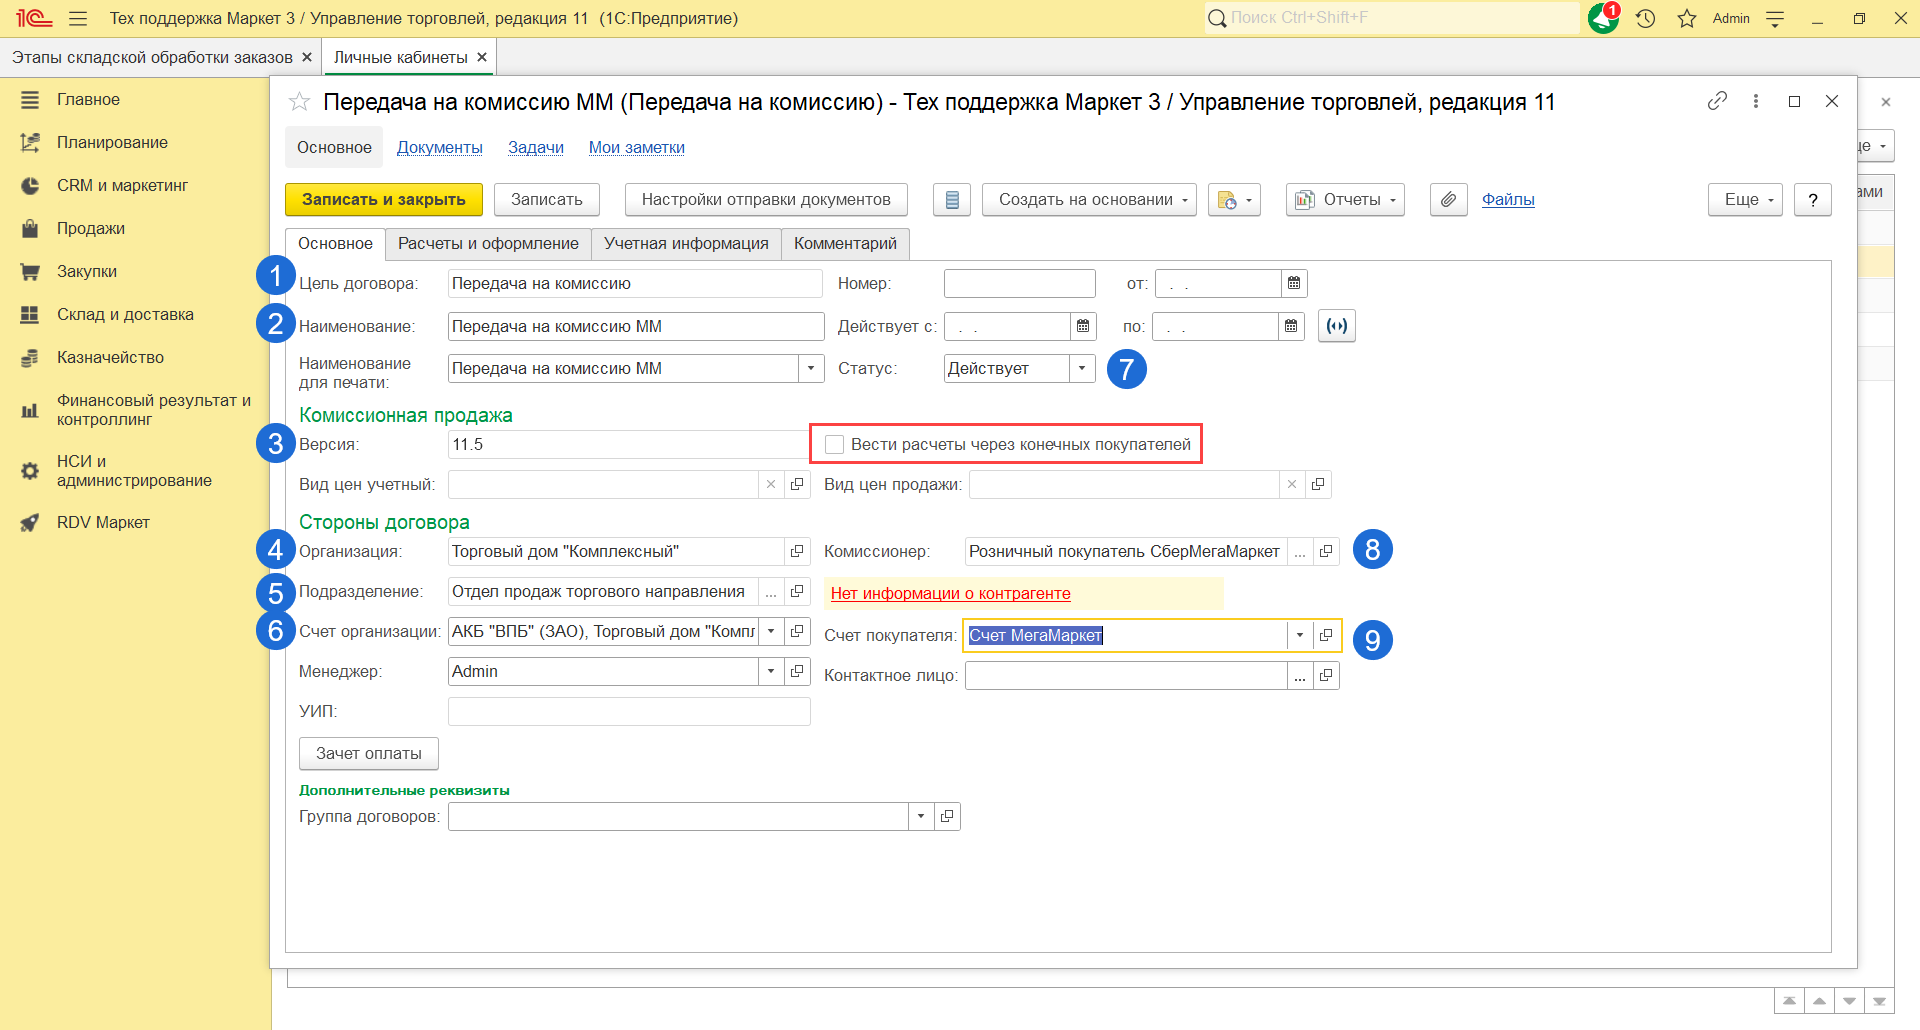Open help with question mark button
The image size is (1920, 1030).
[x=1813, y=200]
